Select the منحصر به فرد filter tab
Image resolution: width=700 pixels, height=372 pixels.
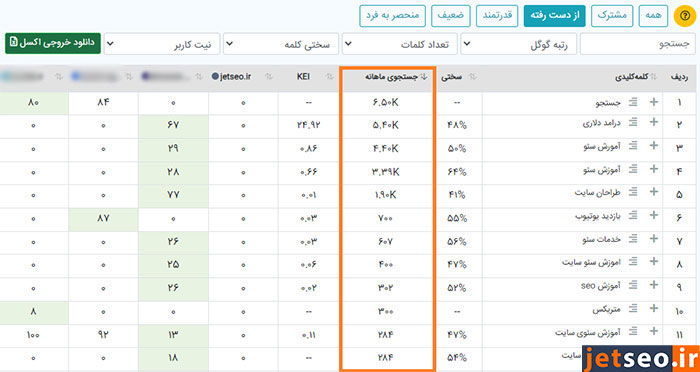click(392, 16)
